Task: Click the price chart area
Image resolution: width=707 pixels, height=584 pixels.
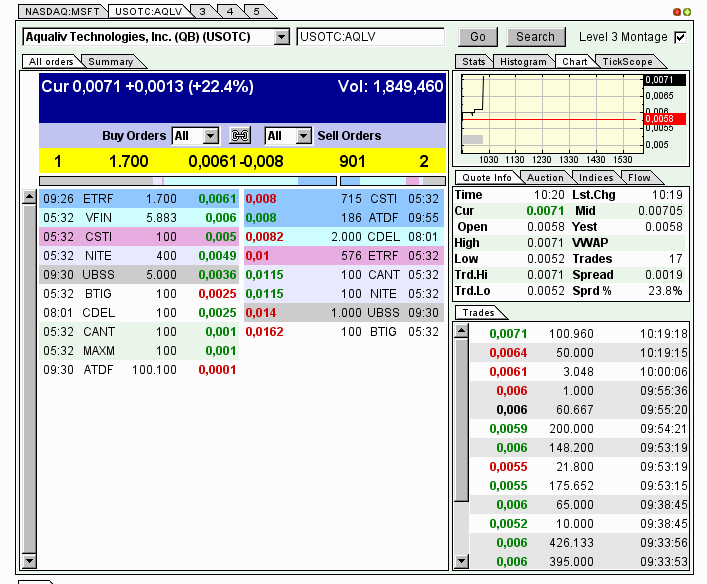Action: (x=552, y=115)
